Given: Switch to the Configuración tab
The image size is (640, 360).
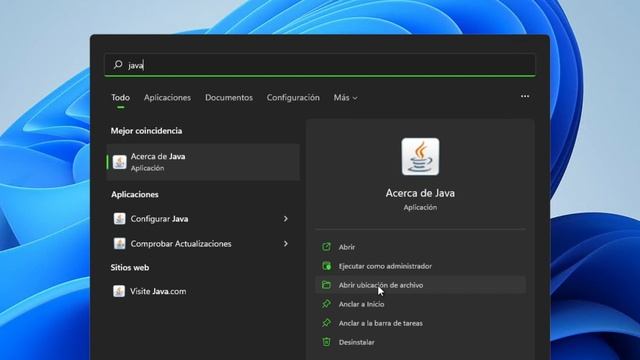Looking at the screenshot, I should point(293,98).
